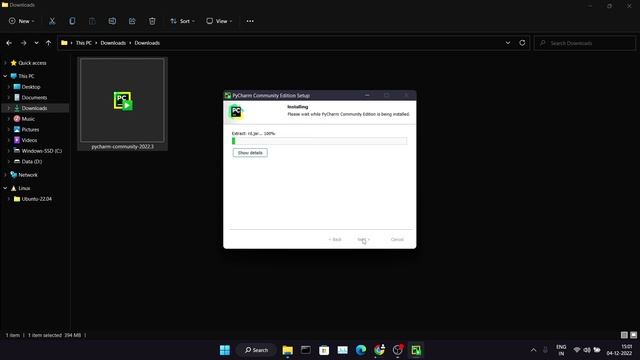Select Linux in the navigation pane
This screenshot has height=360, width=640.
click(24, 188)
